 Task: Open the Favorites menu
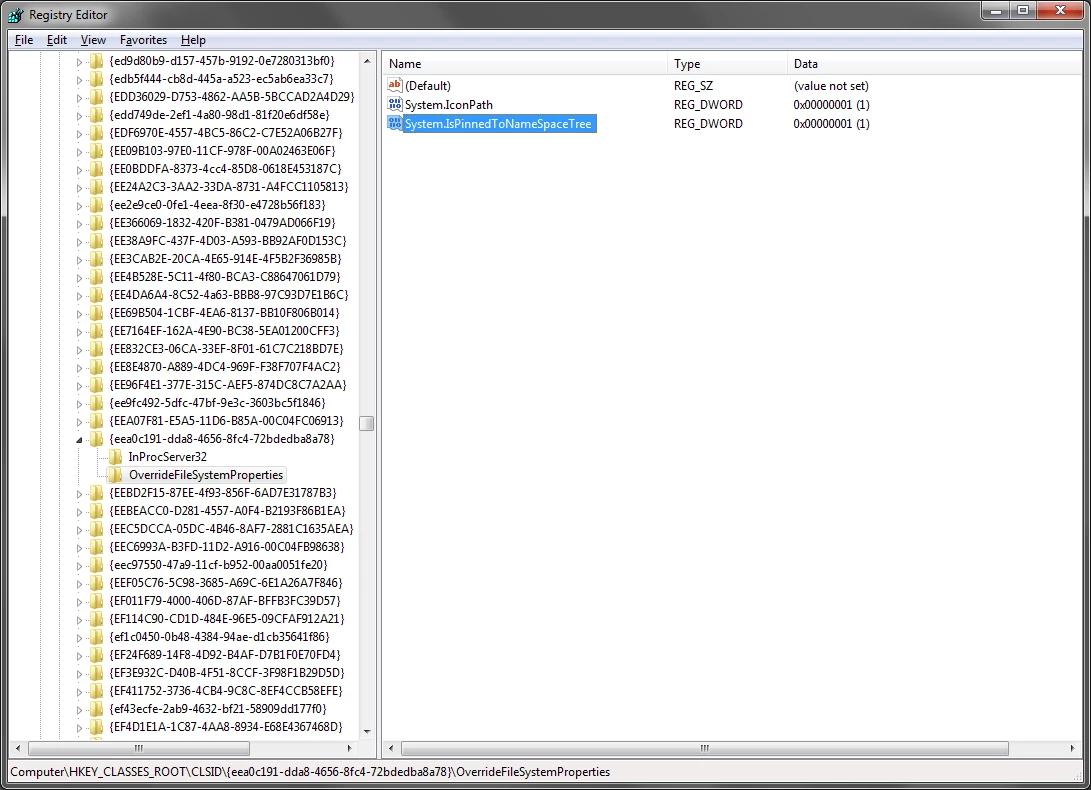click(x=143, y=40)
